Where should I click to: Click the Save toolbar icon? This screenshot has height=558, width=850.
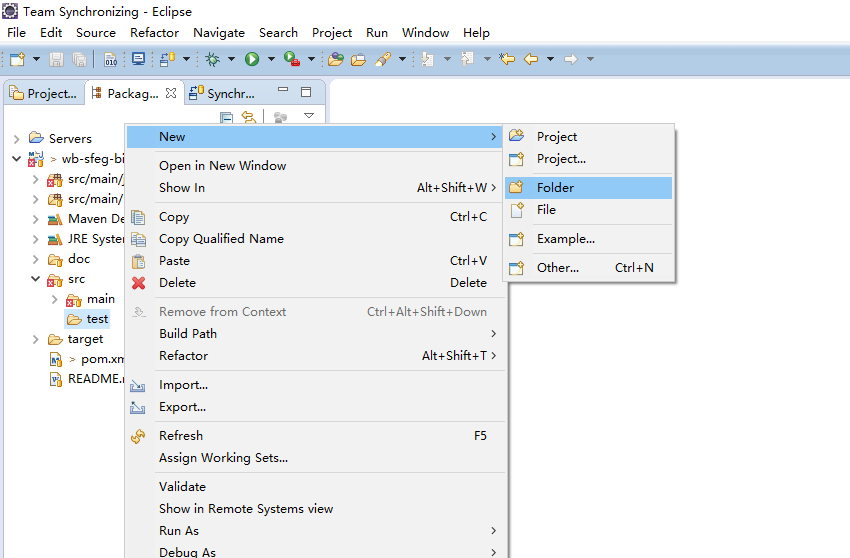56,59
